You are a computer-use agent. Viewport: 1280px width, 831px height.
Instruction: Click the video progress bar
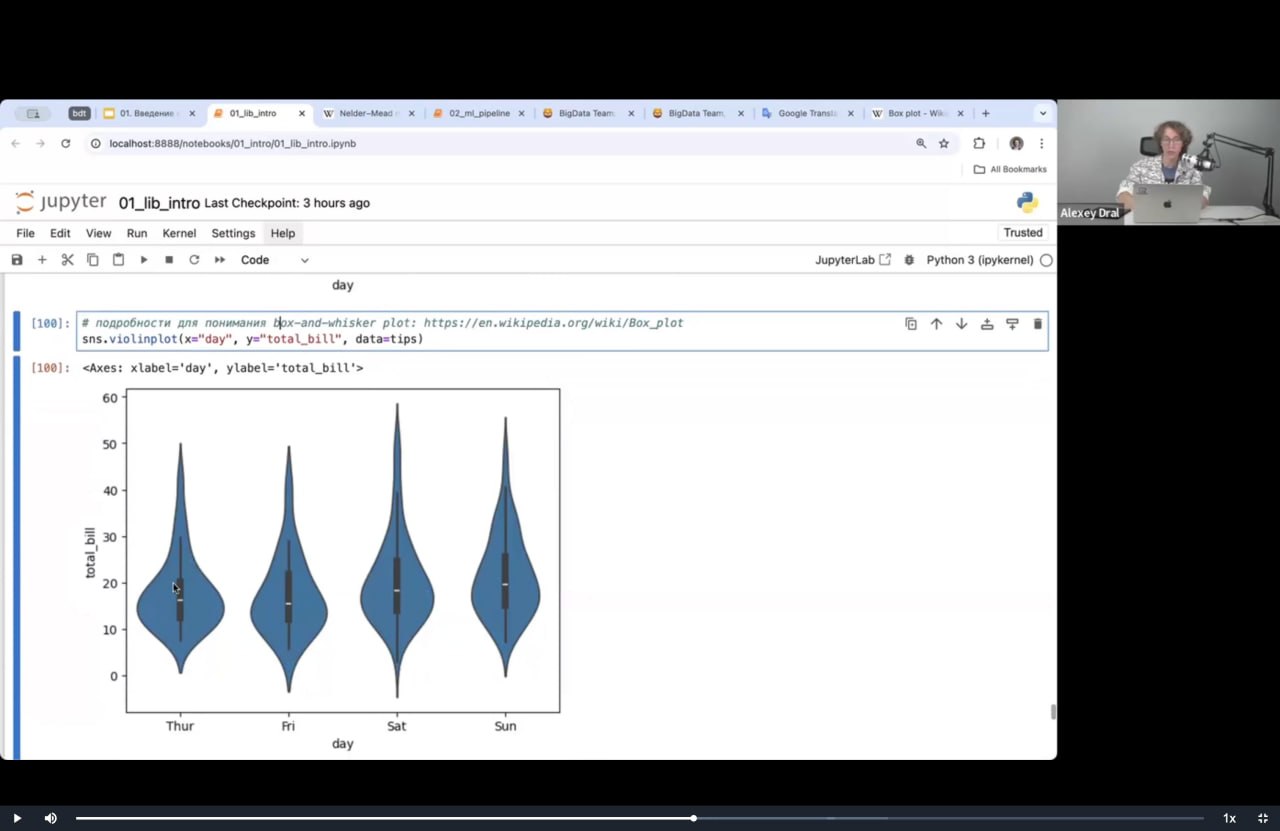pos(640,818)
